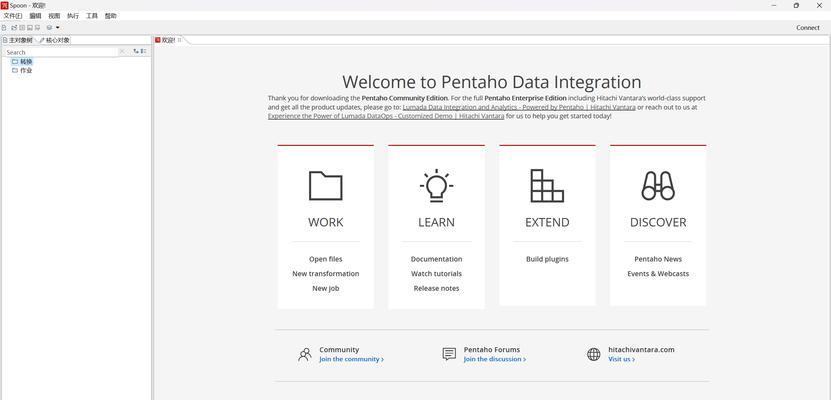
Task: Click the Save file toolbar icon
Action: (30, 28)
